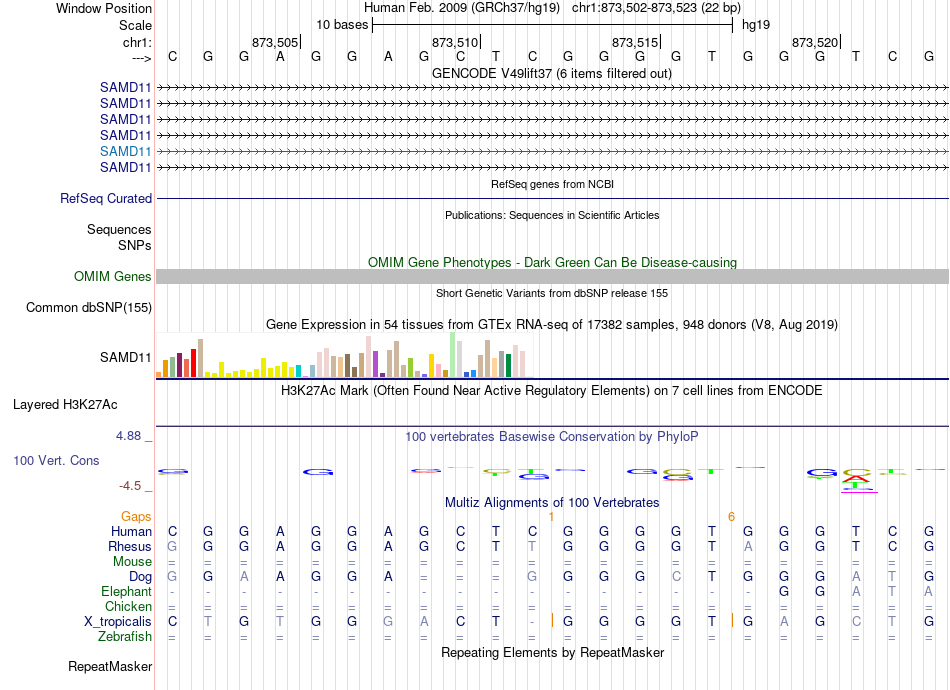Click the RefSeq Curated track label
The image size is (950, 690).
click(106, 198)
